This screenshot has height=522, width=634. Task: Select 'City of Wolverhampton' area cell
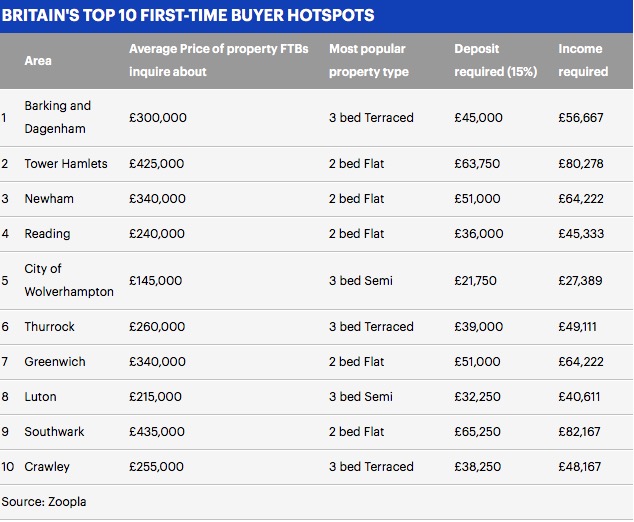[69, 280]
